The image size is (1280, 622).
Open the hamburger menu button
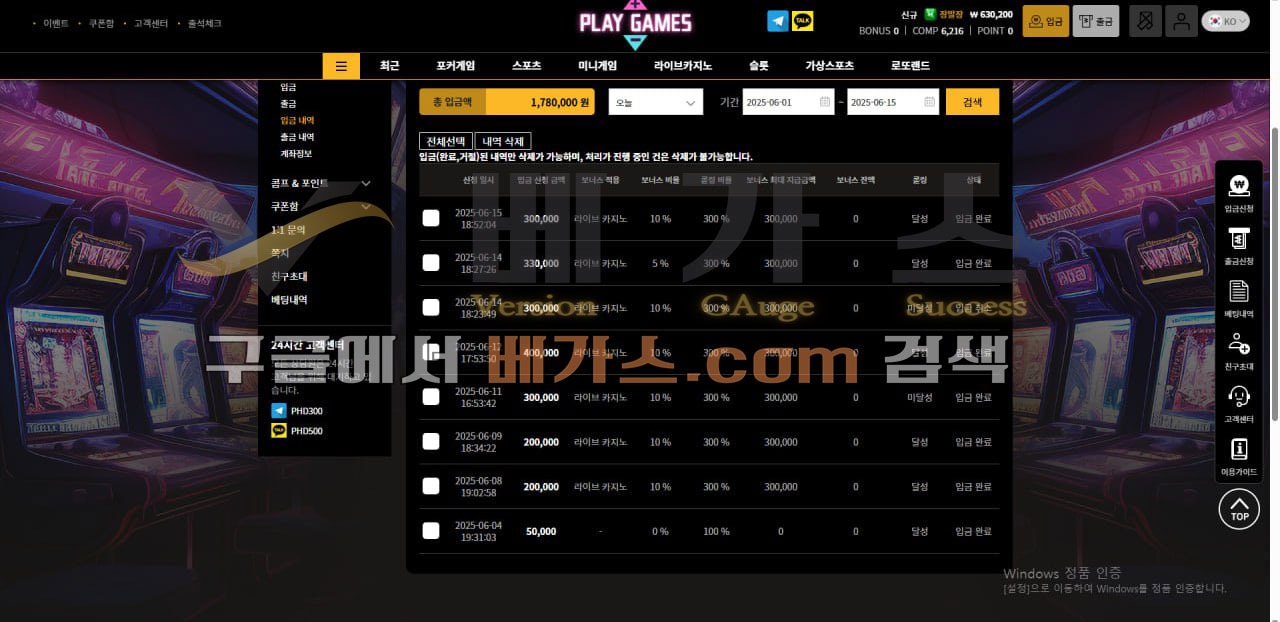pos(341,66)
